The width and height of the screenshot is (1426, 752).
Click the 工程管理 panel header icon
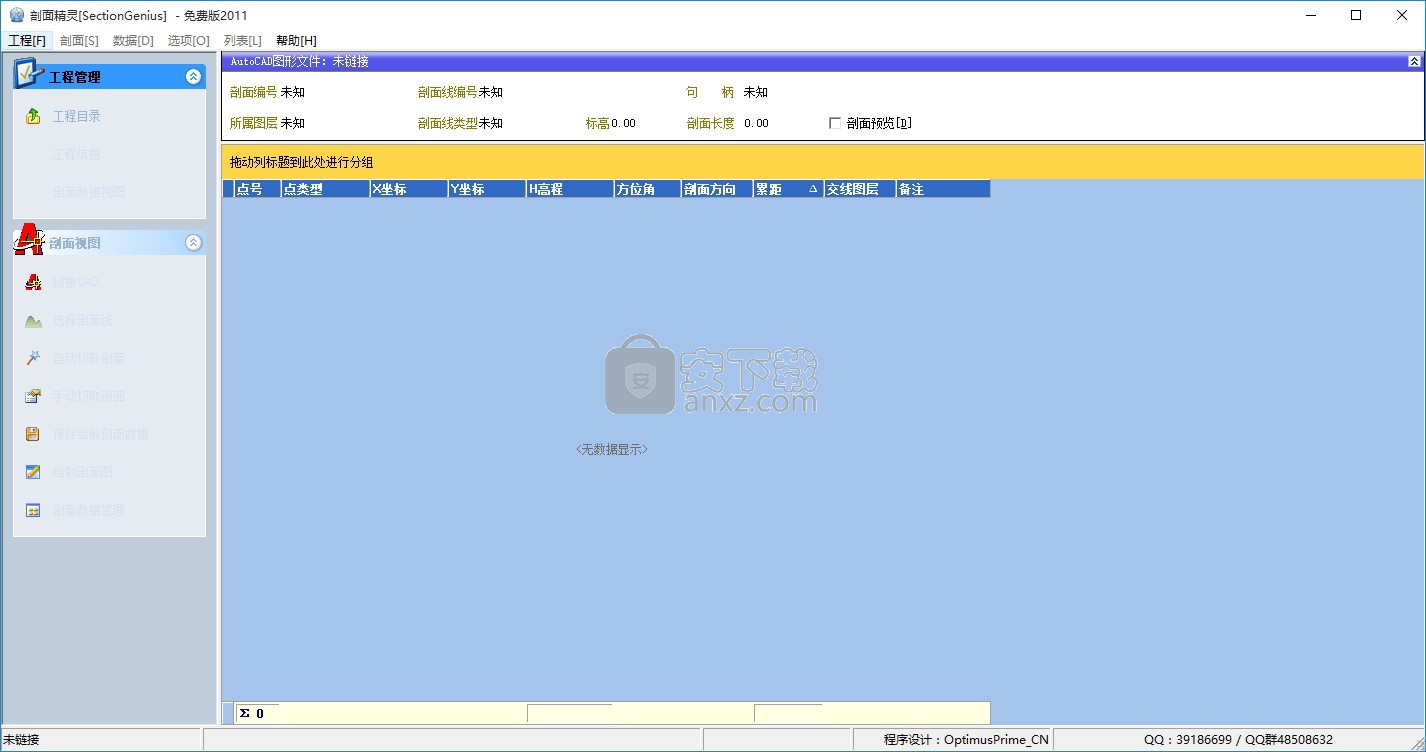(30, 73)
